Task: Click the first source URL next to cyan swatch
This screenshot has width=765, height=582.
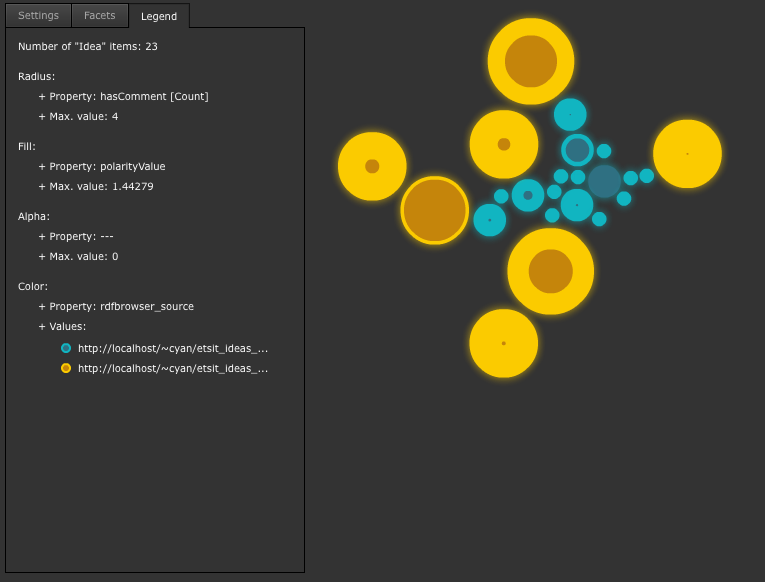Action: coord(173,348)
